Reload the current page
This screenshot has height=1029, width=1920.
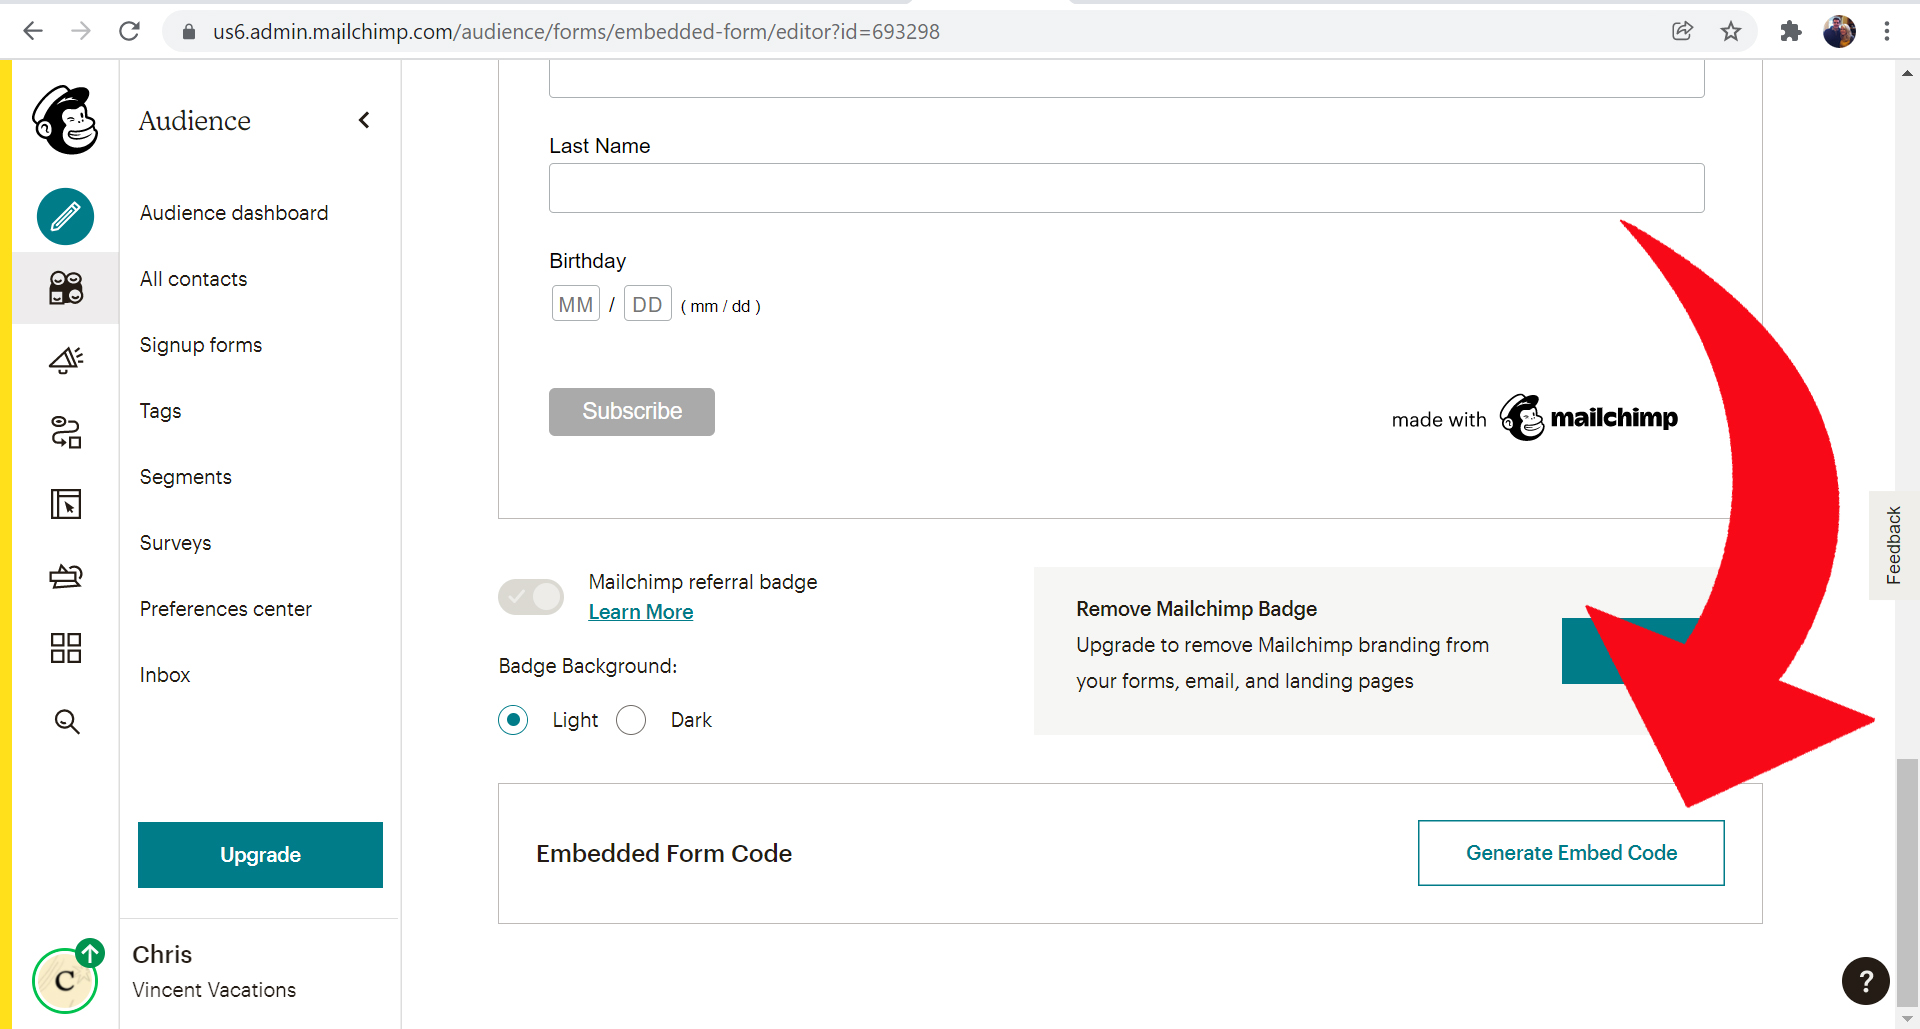[129, 31]
